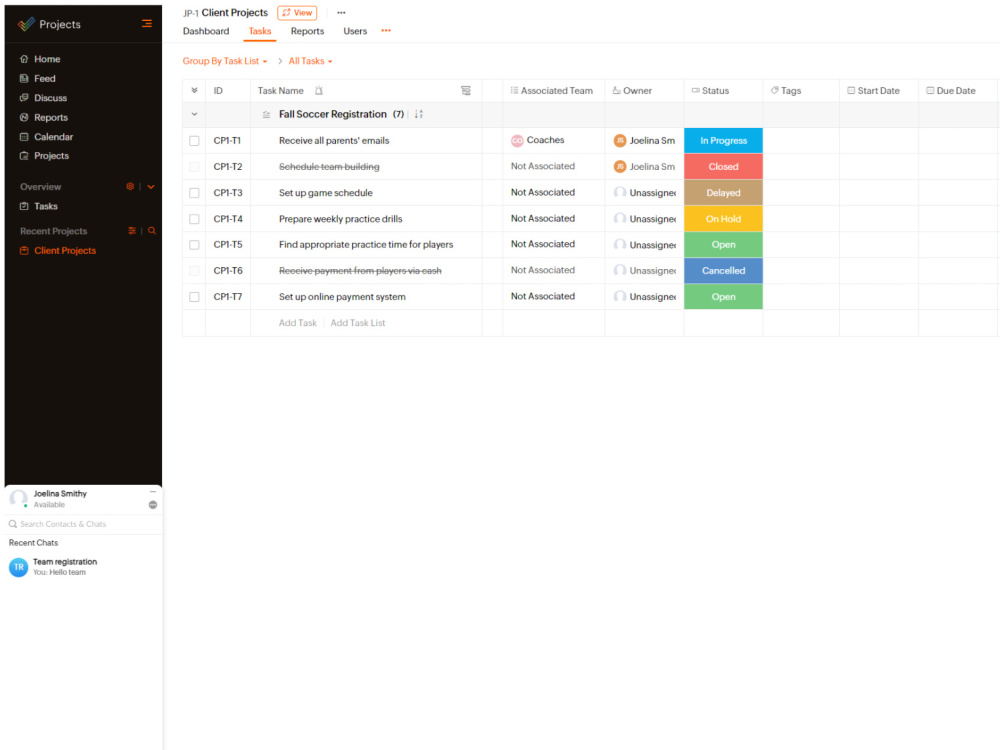The width and height of the screenshot is (1000, 750).
Task: Click the View button beside Client Projects
Action: point(297,13)
